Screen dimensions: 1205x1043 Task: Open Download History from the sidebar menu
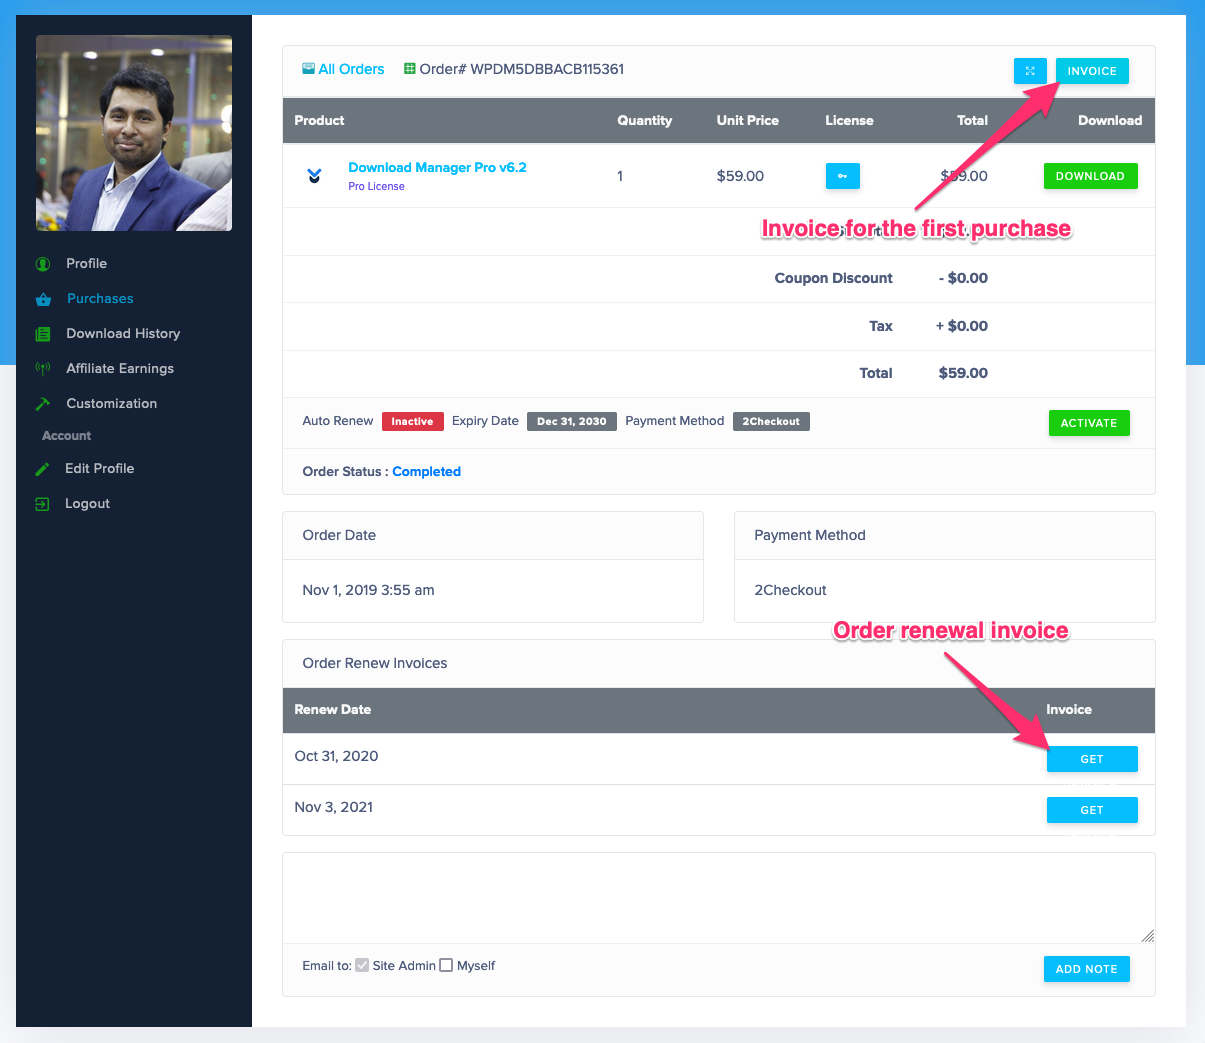tap(121, 333)
